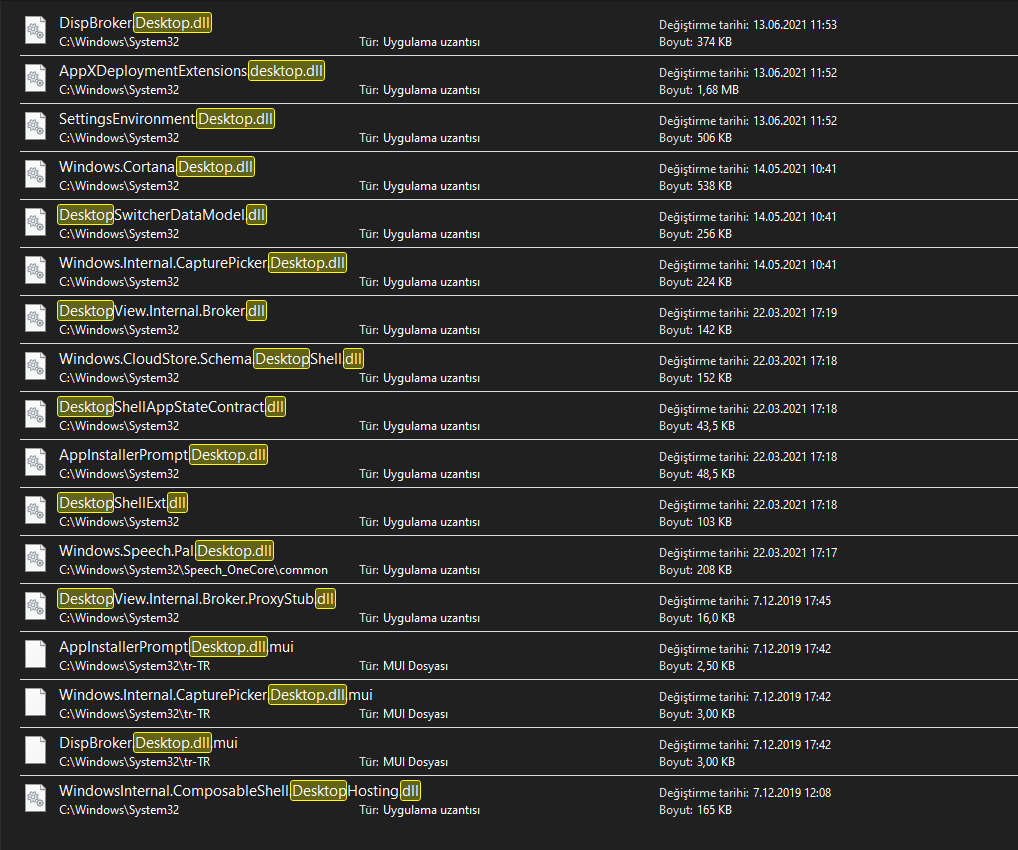1018x850 pixels.
Task: Click the Windows.CortanaDesktop.dll file icon
Action: pyautogui.click(x=35, y=174)
